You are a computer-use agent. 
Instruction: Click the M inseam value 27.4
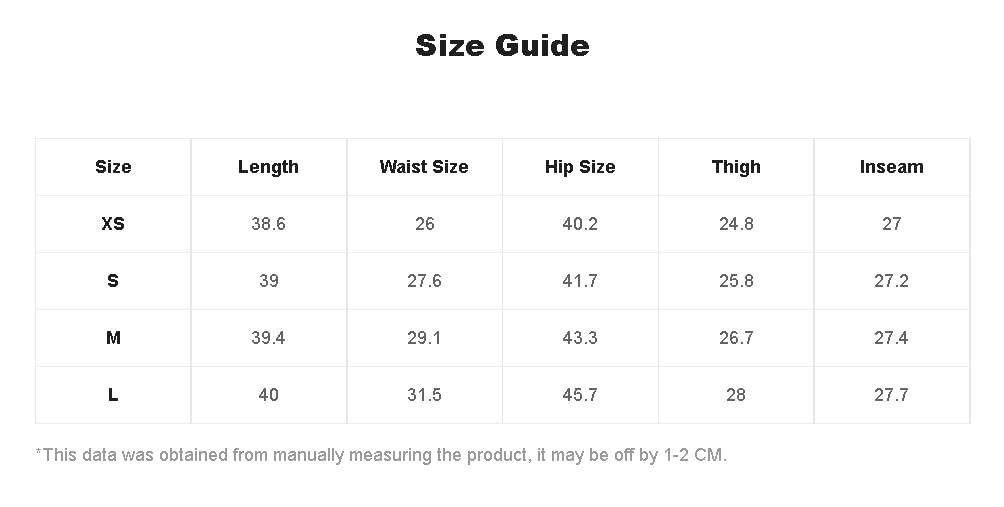[891, 338]
